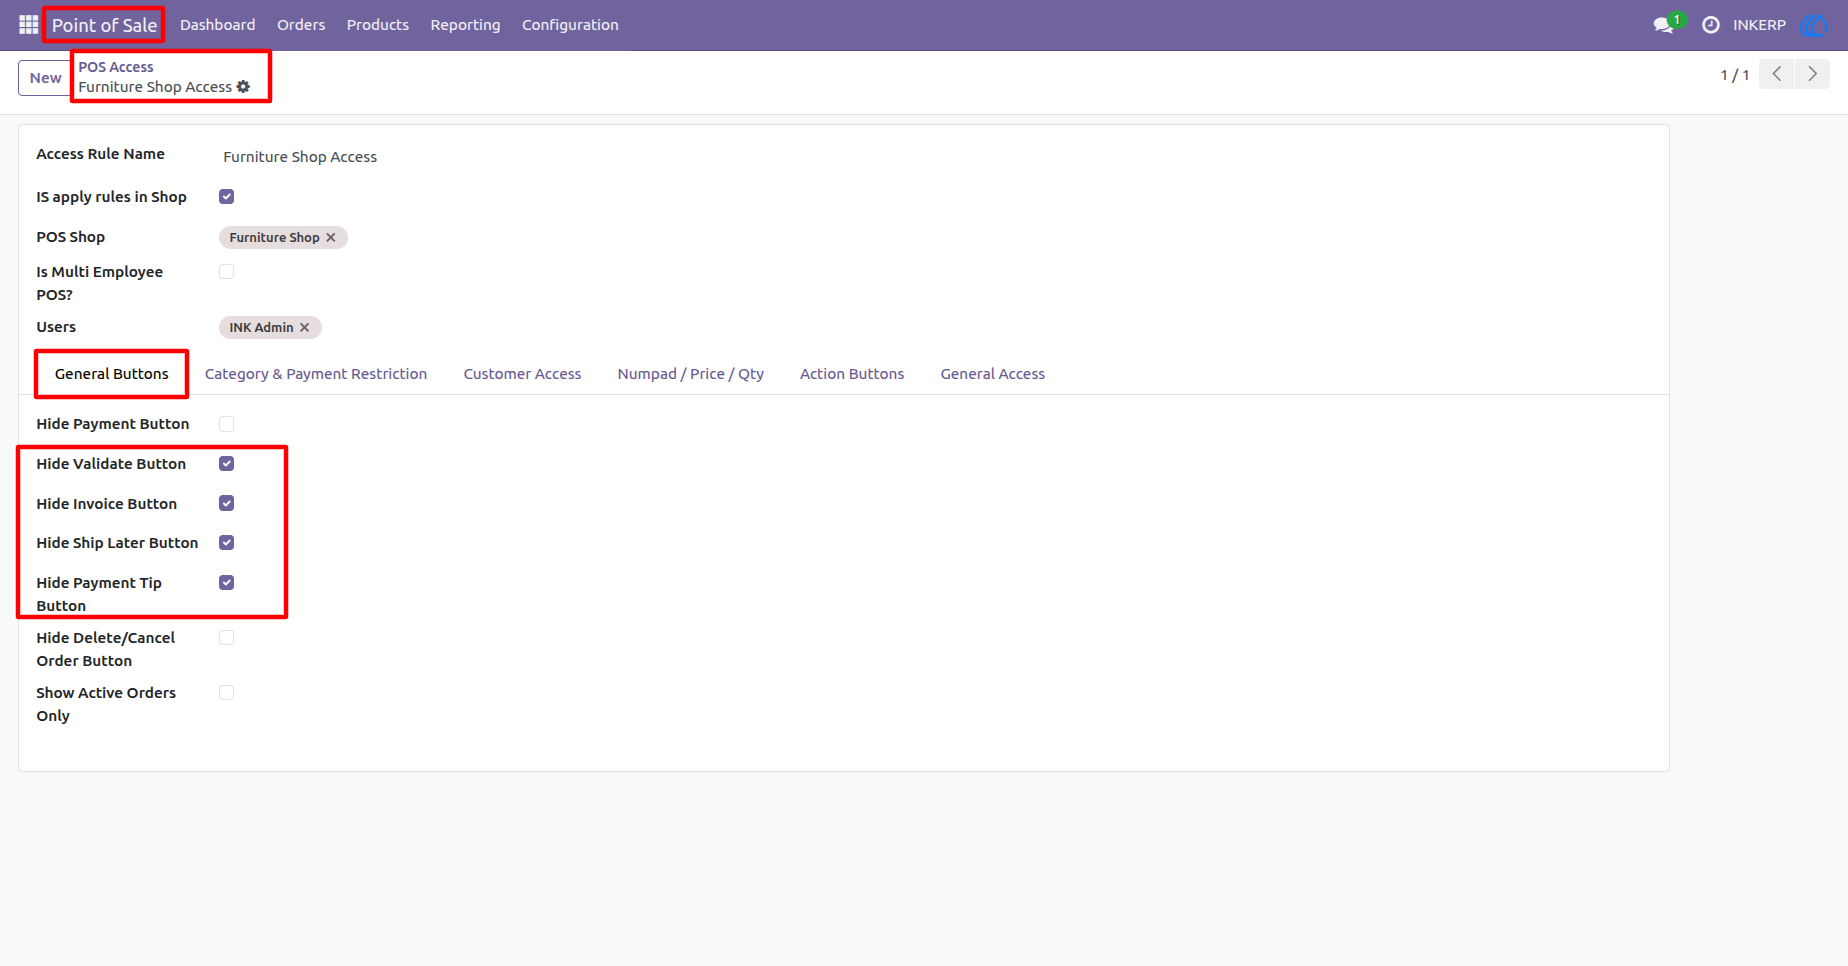Image resolution: width=1848 pixels, height=966 pixels.
Task: Switch to General Access tab
Action: tap(993, 374)
